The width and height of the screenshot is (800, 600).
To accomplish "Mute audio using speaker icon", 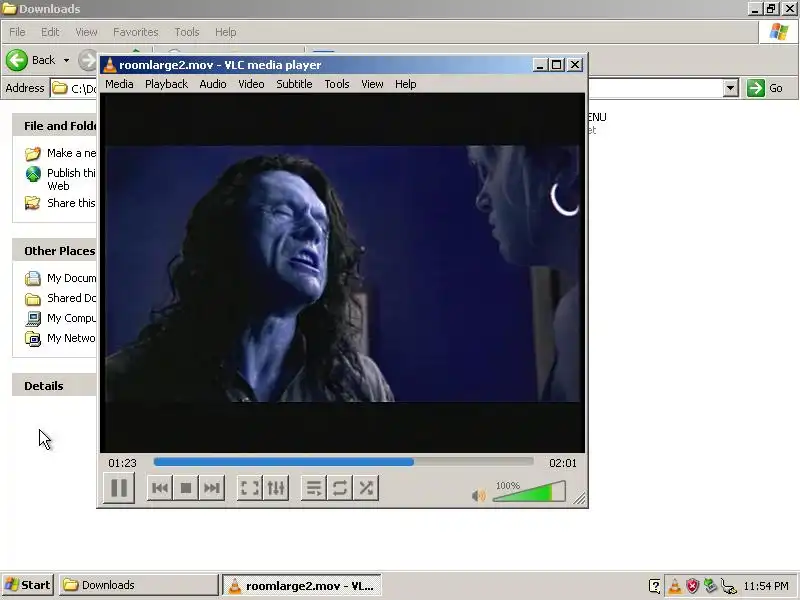I will (479, 495).
